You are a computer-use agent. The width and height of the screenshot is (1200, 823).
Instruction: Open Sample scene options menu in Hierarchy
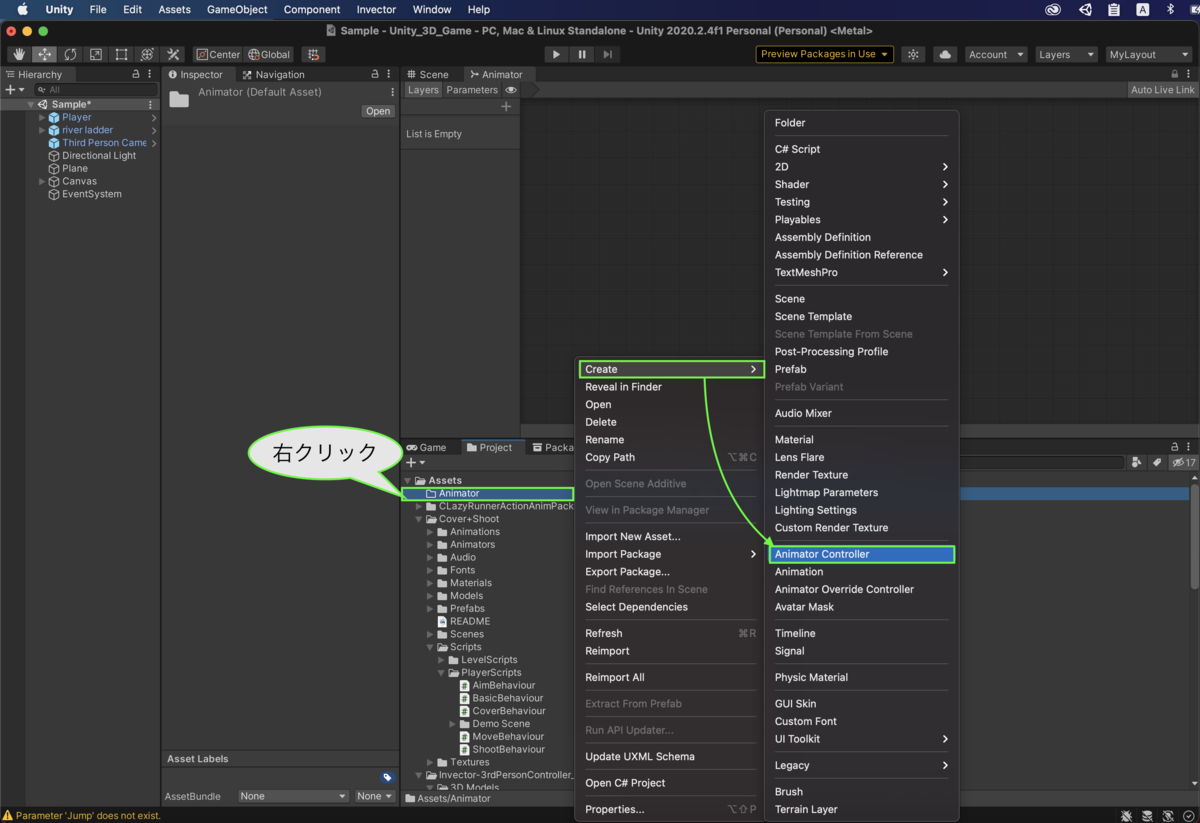pyautogui.click(x=151, y=104)
